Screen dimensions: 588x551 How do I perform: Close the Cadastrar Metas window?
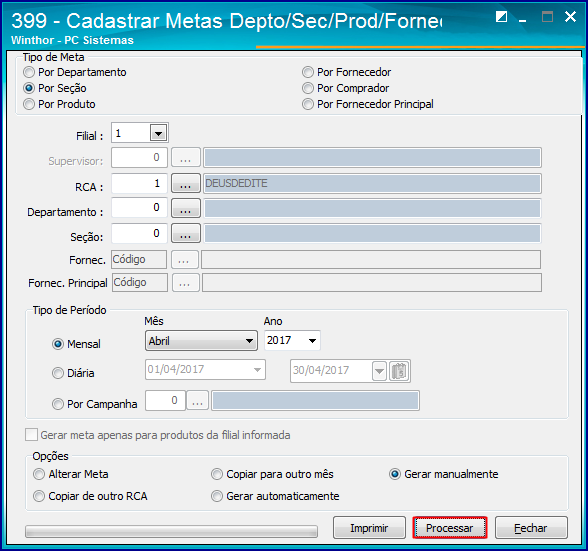coord(570,17)
